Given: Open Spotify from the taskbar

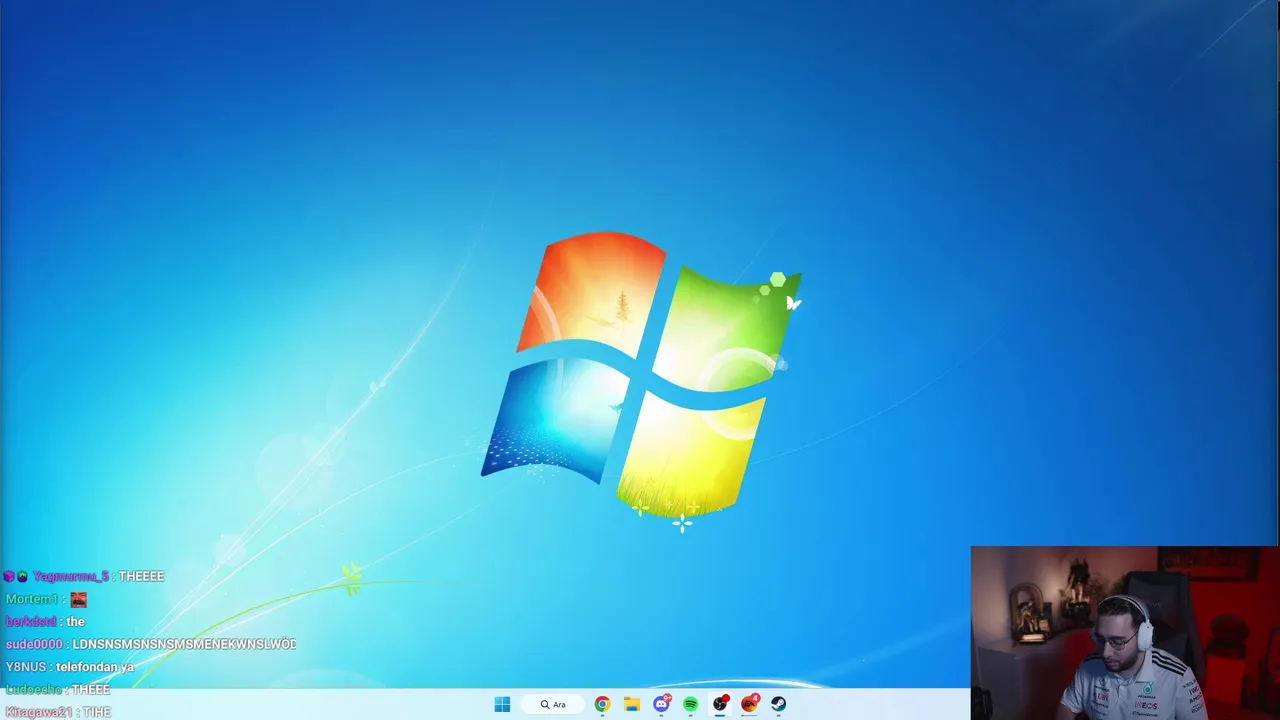Looking at the screenshot, I should tap(690, 704).
